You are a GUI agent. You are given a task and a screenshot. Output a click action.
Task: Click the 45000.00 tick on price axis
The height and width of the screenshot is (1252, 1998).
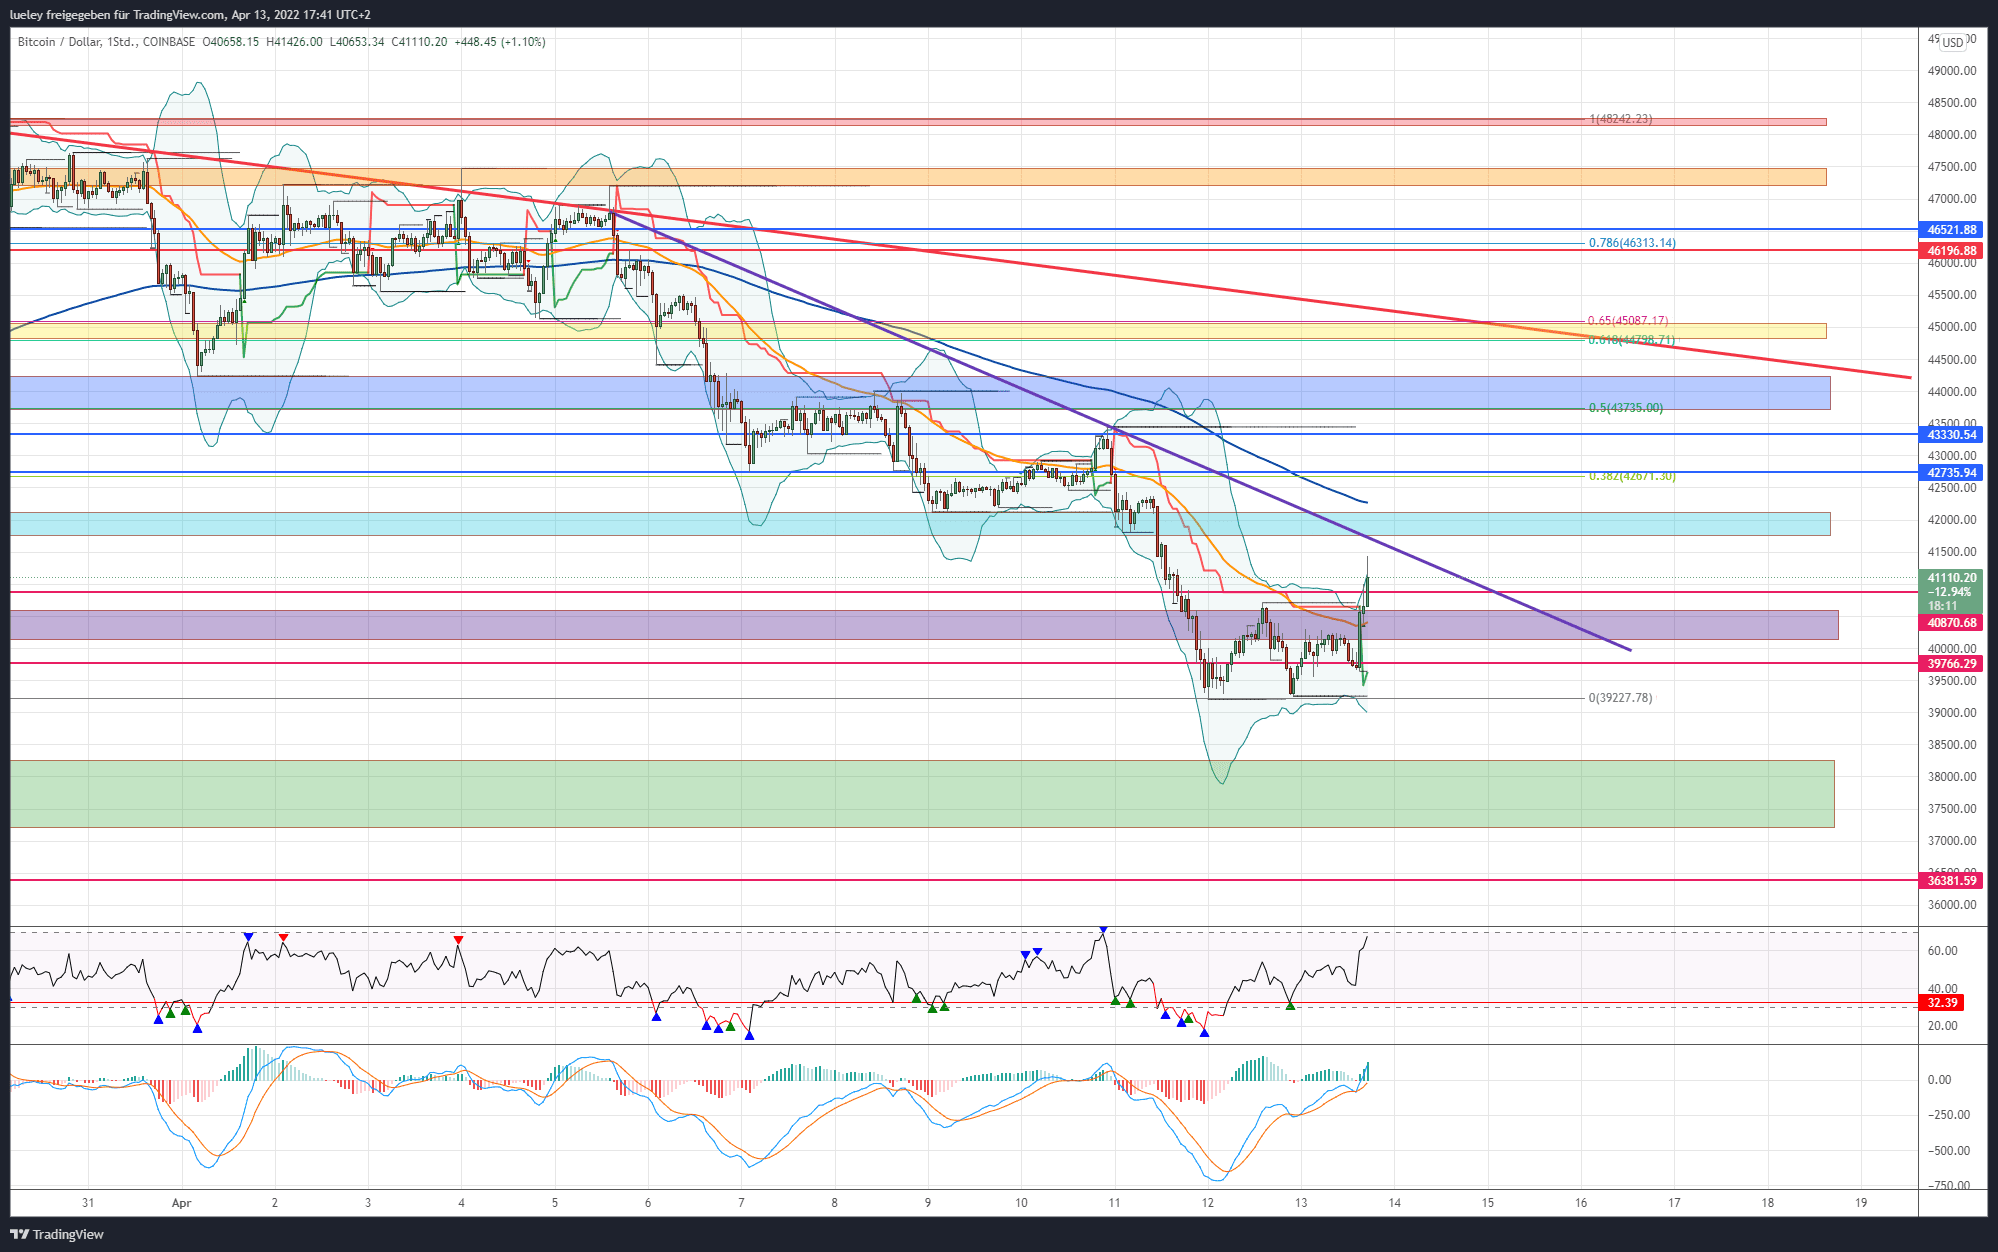(x=1952, y=327)
